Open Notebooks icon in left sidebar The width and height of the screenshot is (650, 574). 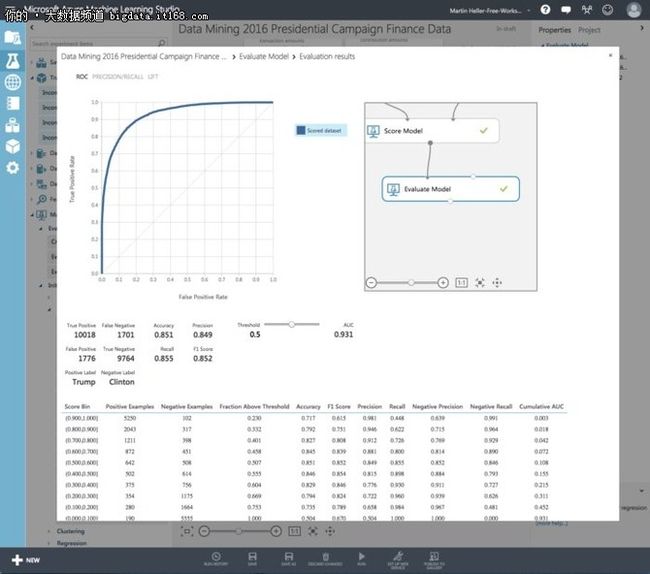click(x=12, y=103)
